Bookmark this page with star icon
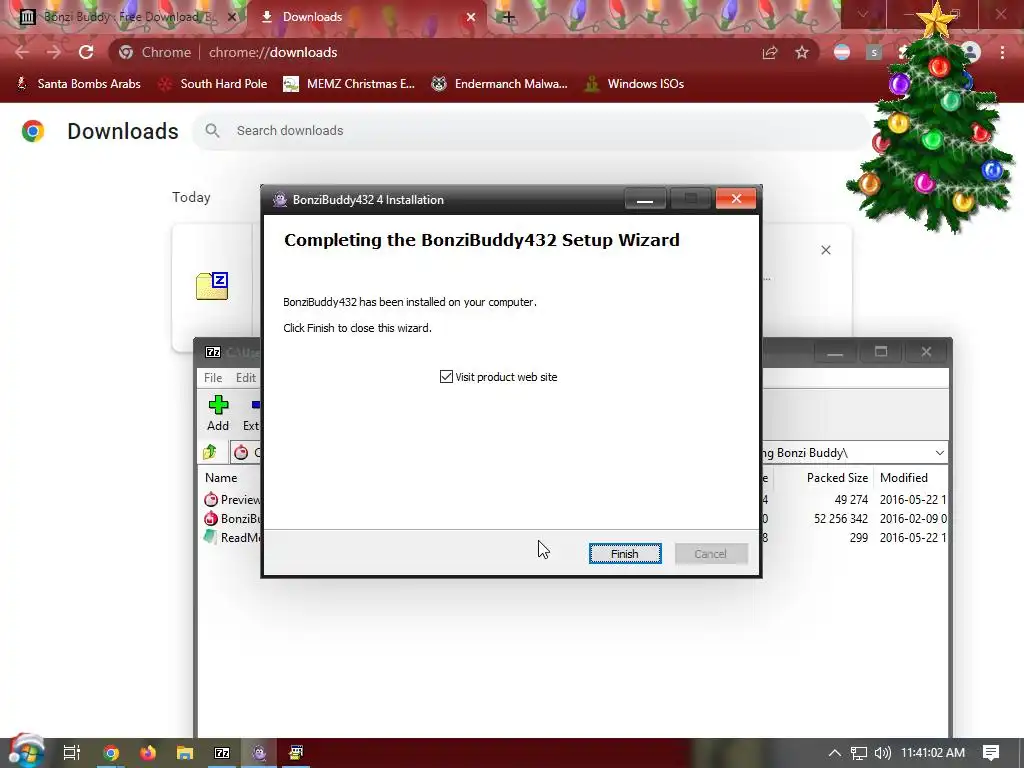 coord(802,52)
